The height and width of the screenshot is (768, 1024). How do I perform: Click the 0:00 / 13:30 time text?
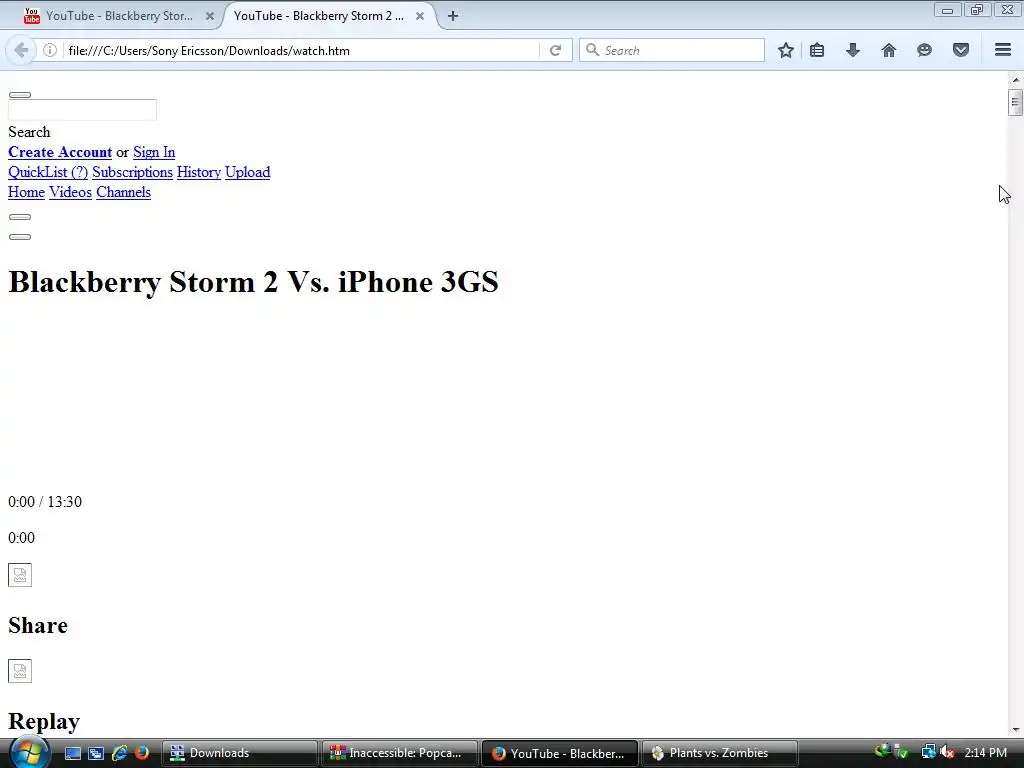click(45, 502)
